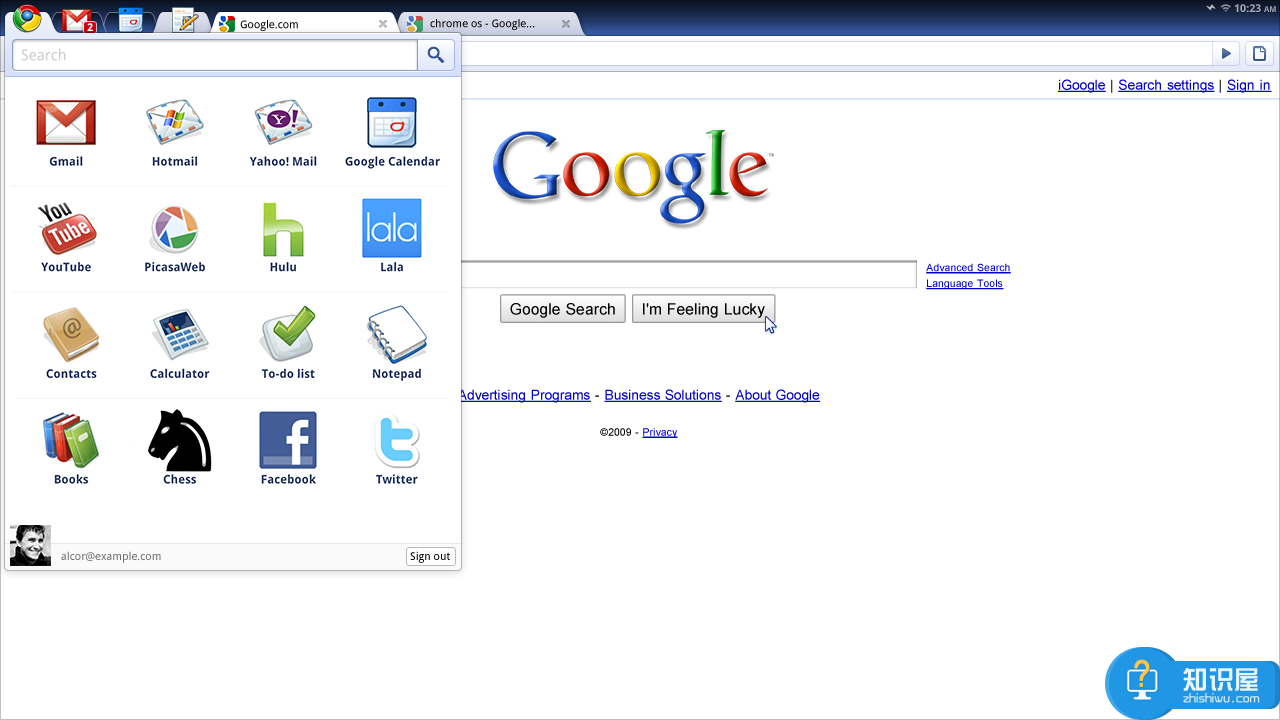Switch to the pinned Gmail tab
This screenshot has height=720, width=1280.
78,20
